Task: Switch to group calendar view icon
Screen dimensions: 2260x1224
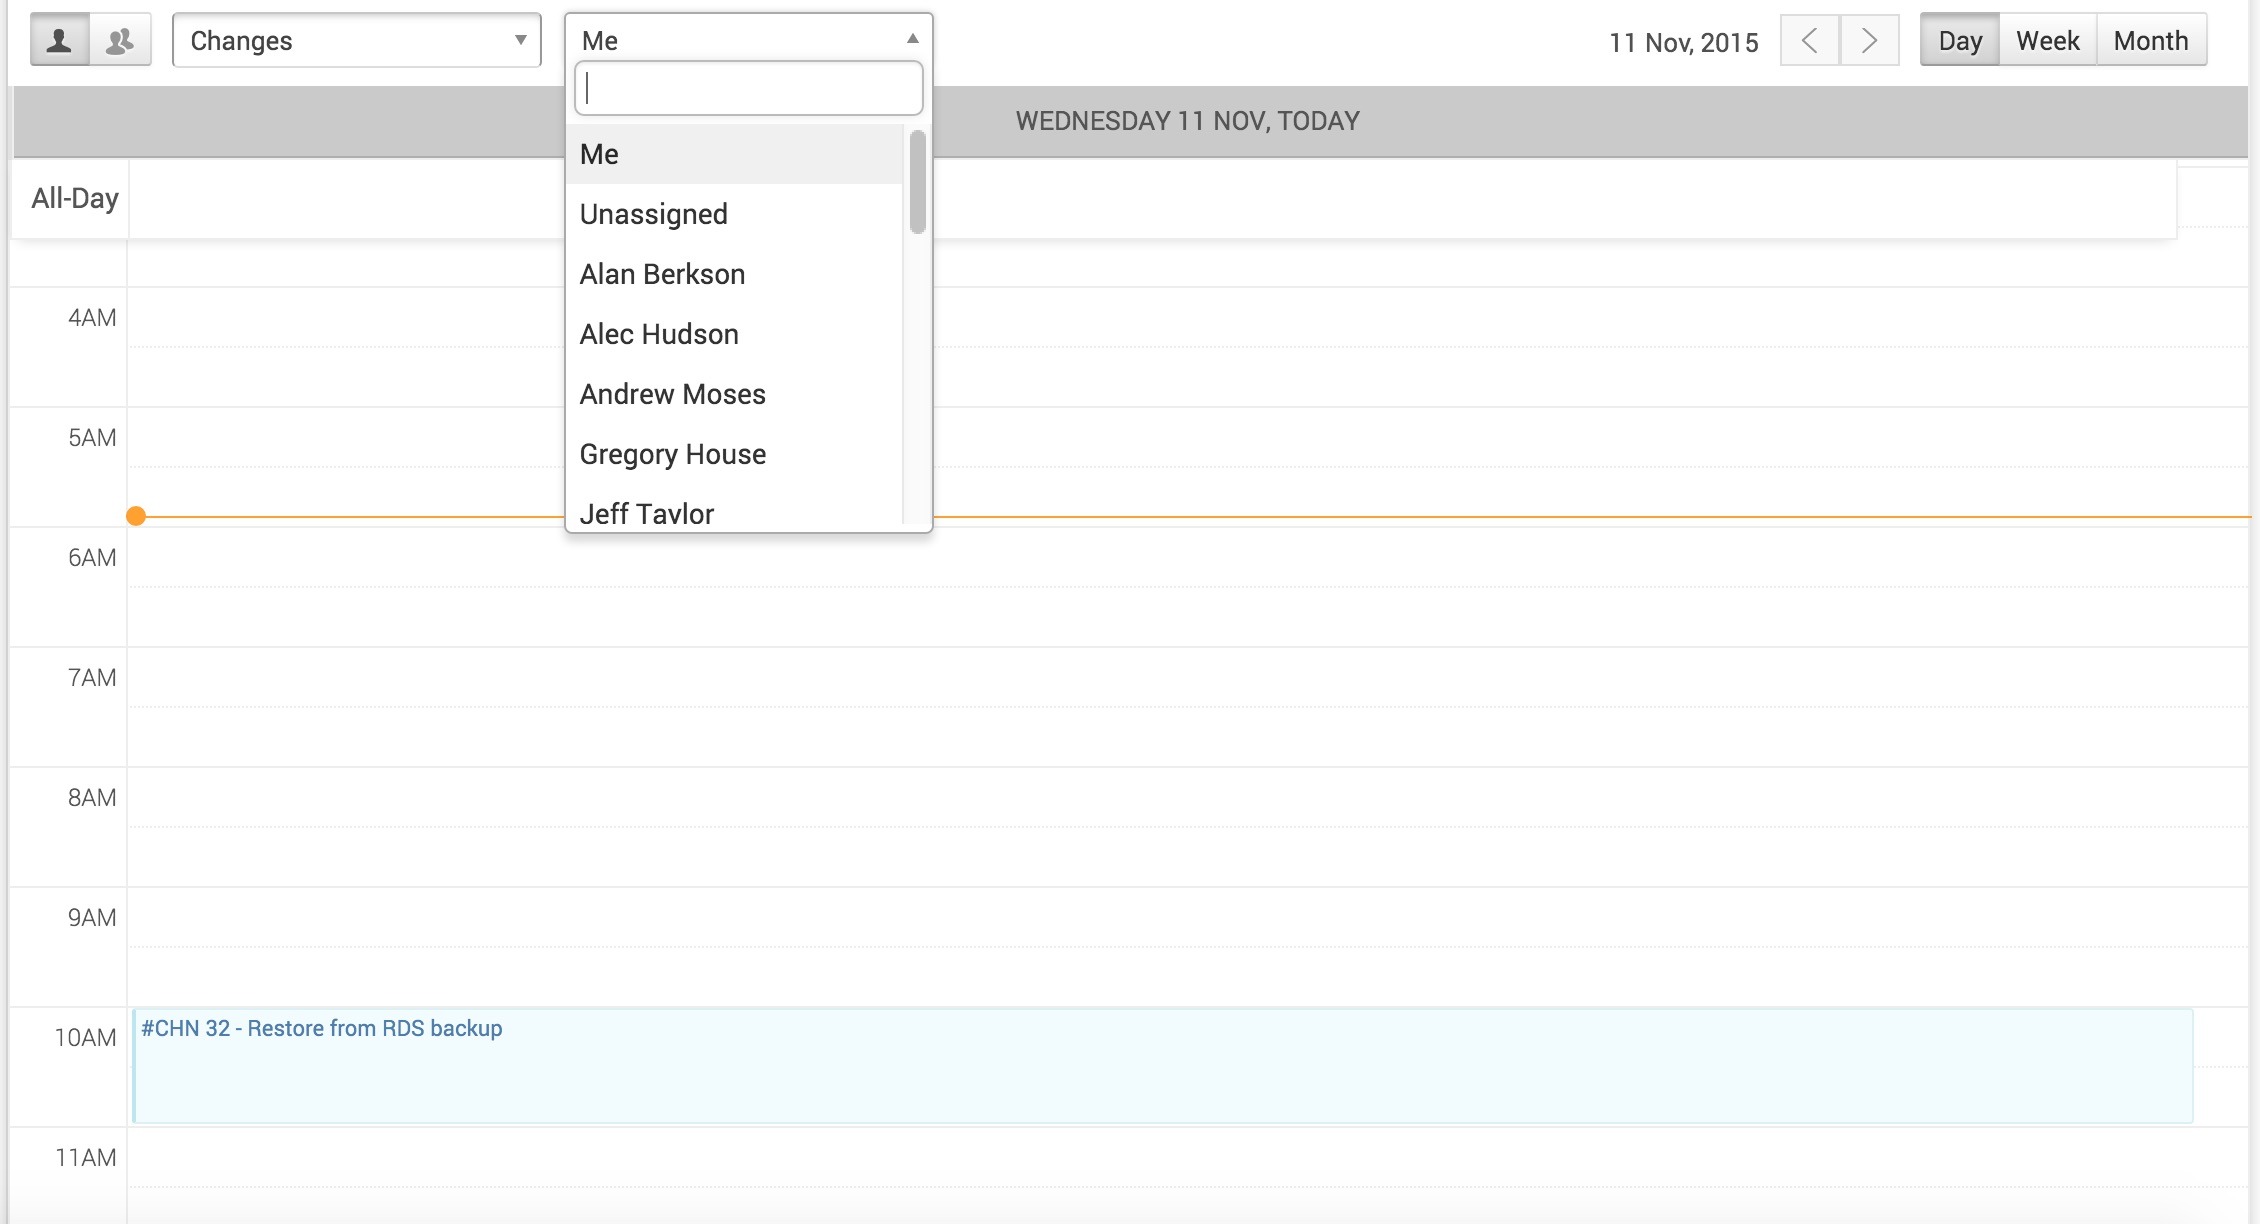Action: point(120,41)
